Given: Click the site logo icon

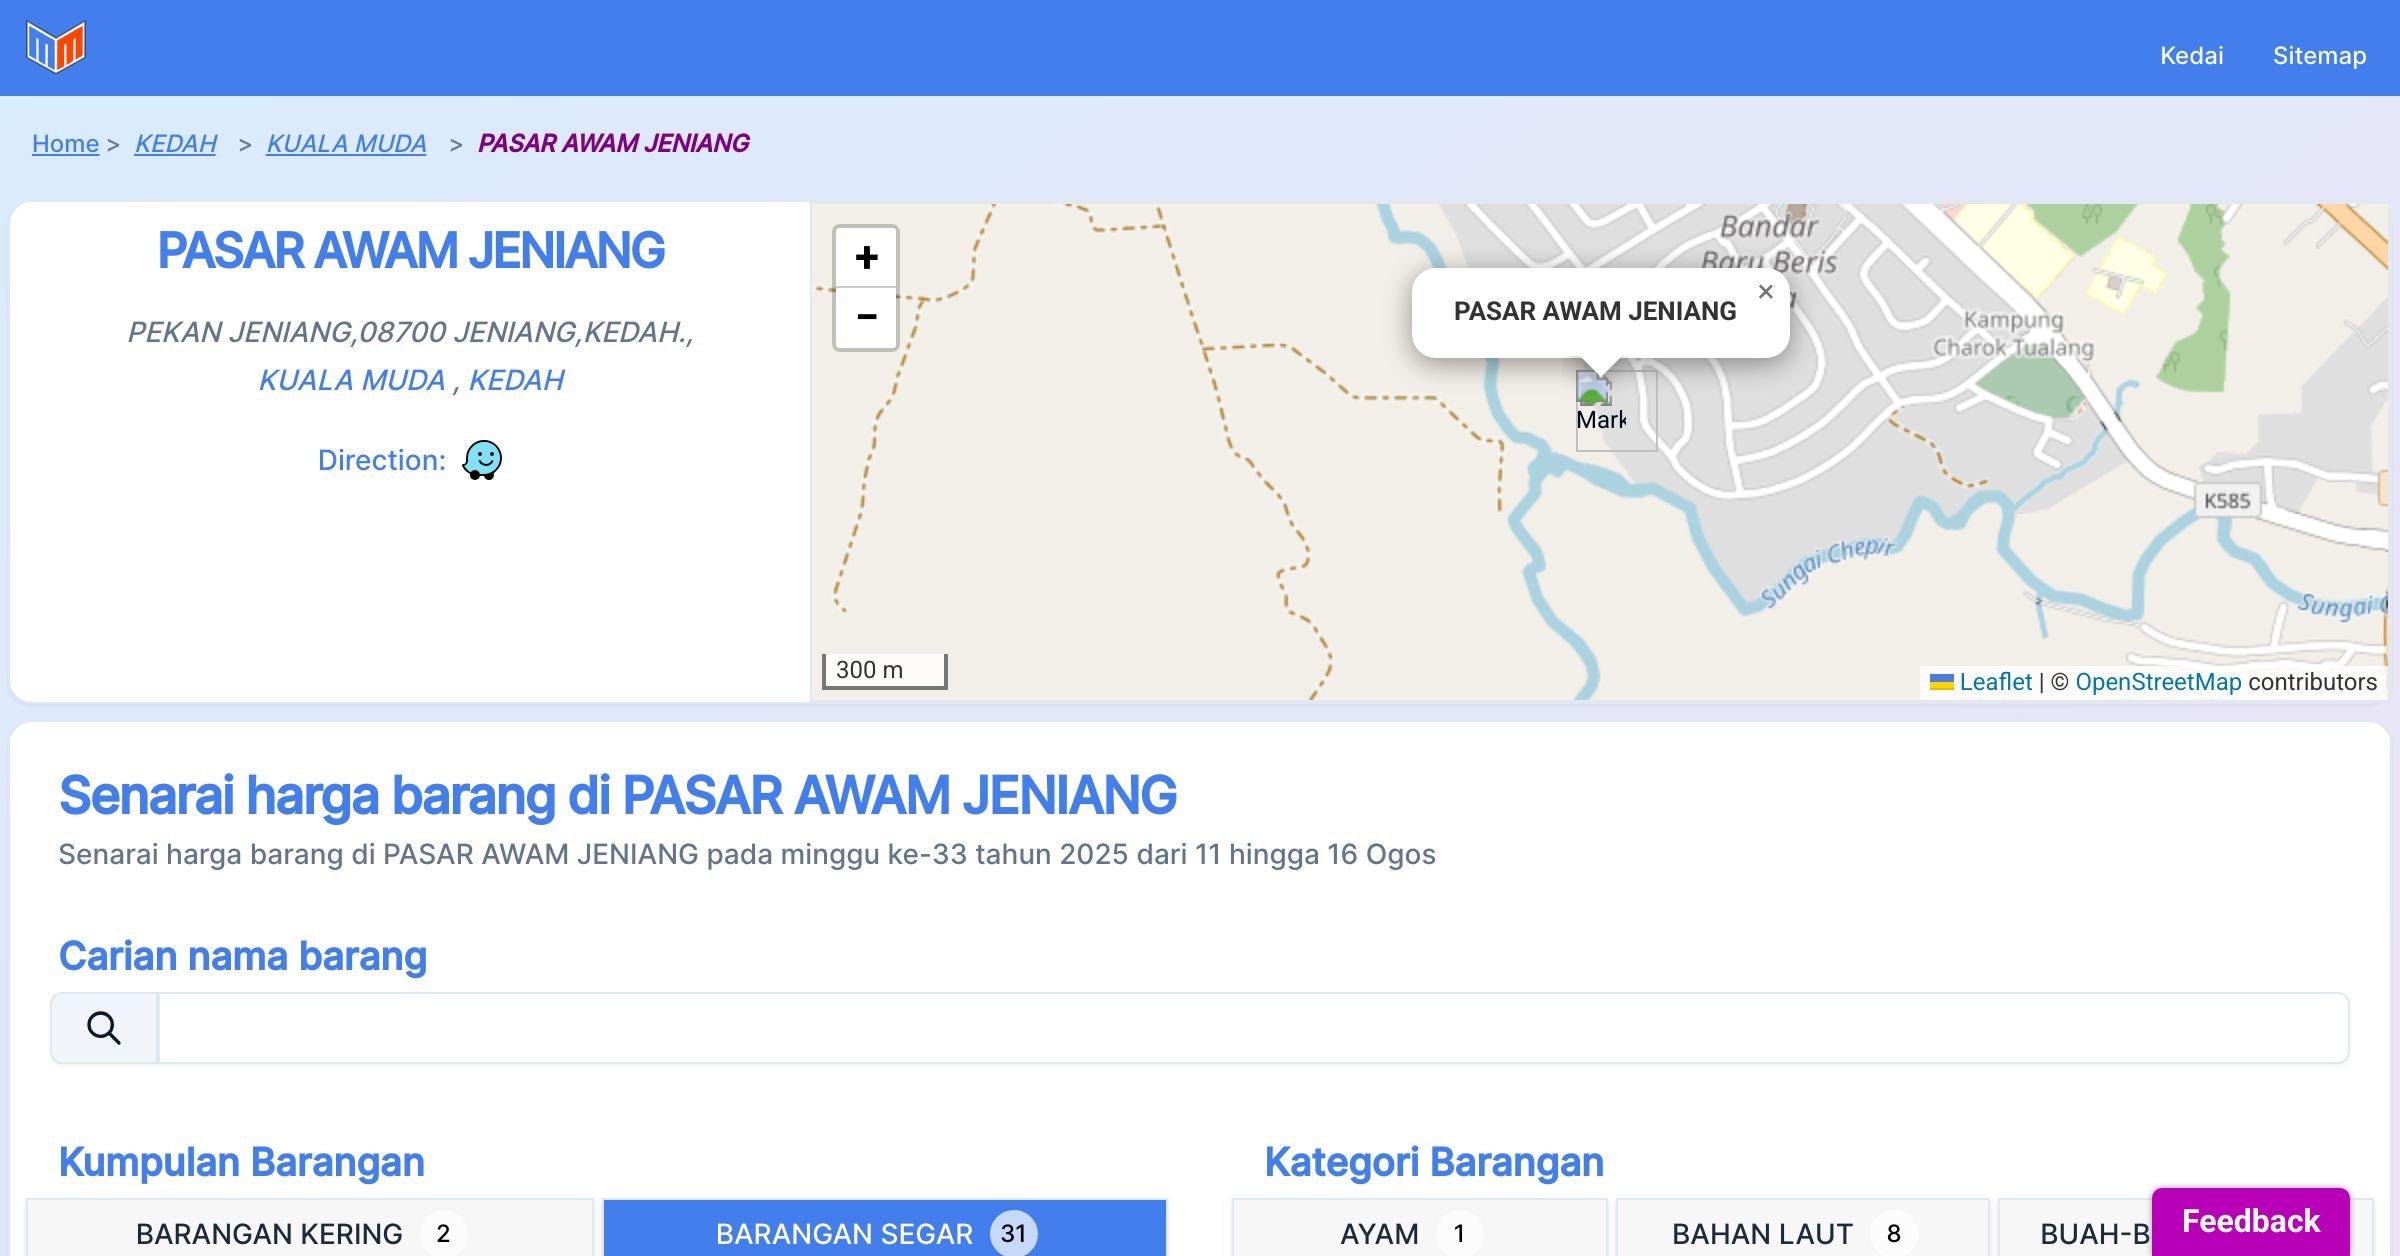Looking at the screenshot, I should [56, 47].
